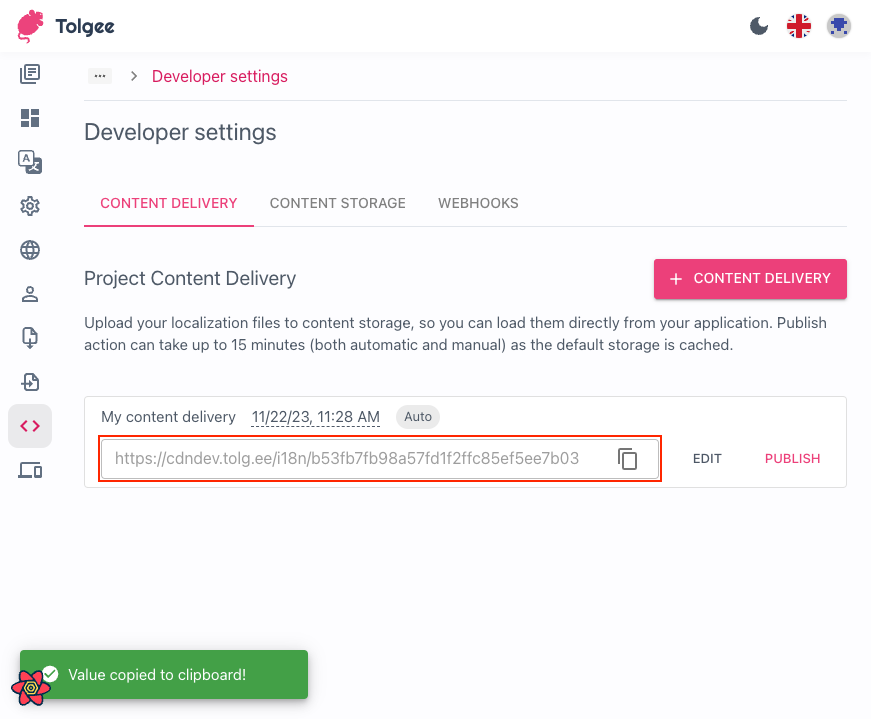Viewport: 871px width, 719px height.
Task: Select the Developer settings code icon
Action: click(x=29, y=426)
